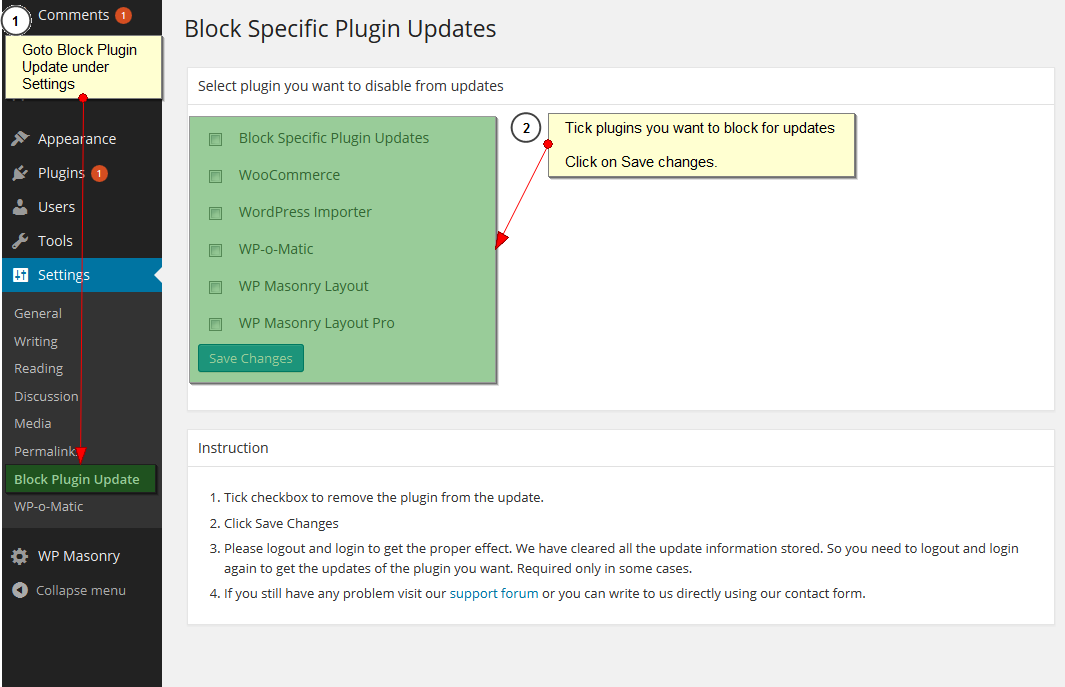Tick the WooCommerce checkbox
1065x687 pixels.
click(215, 176)
